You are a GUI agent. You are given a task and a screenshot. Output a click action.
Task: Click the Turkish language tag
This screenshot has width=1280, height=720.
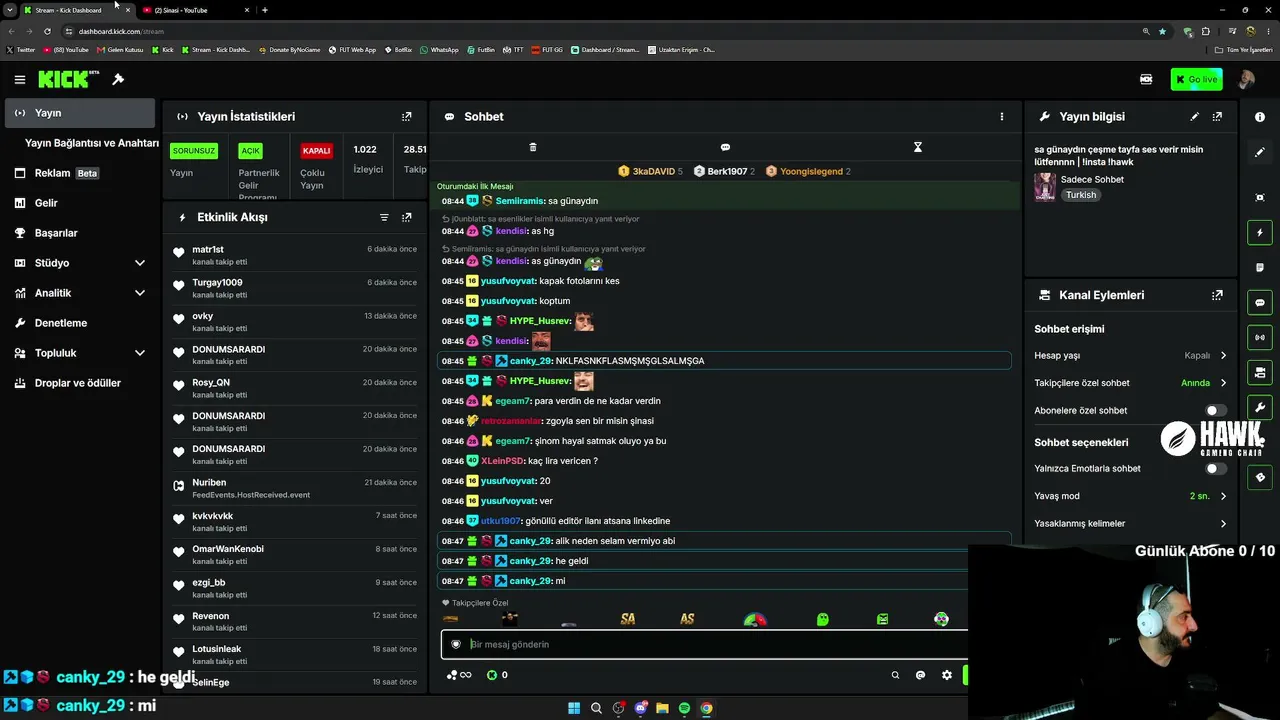(1081, 195)
